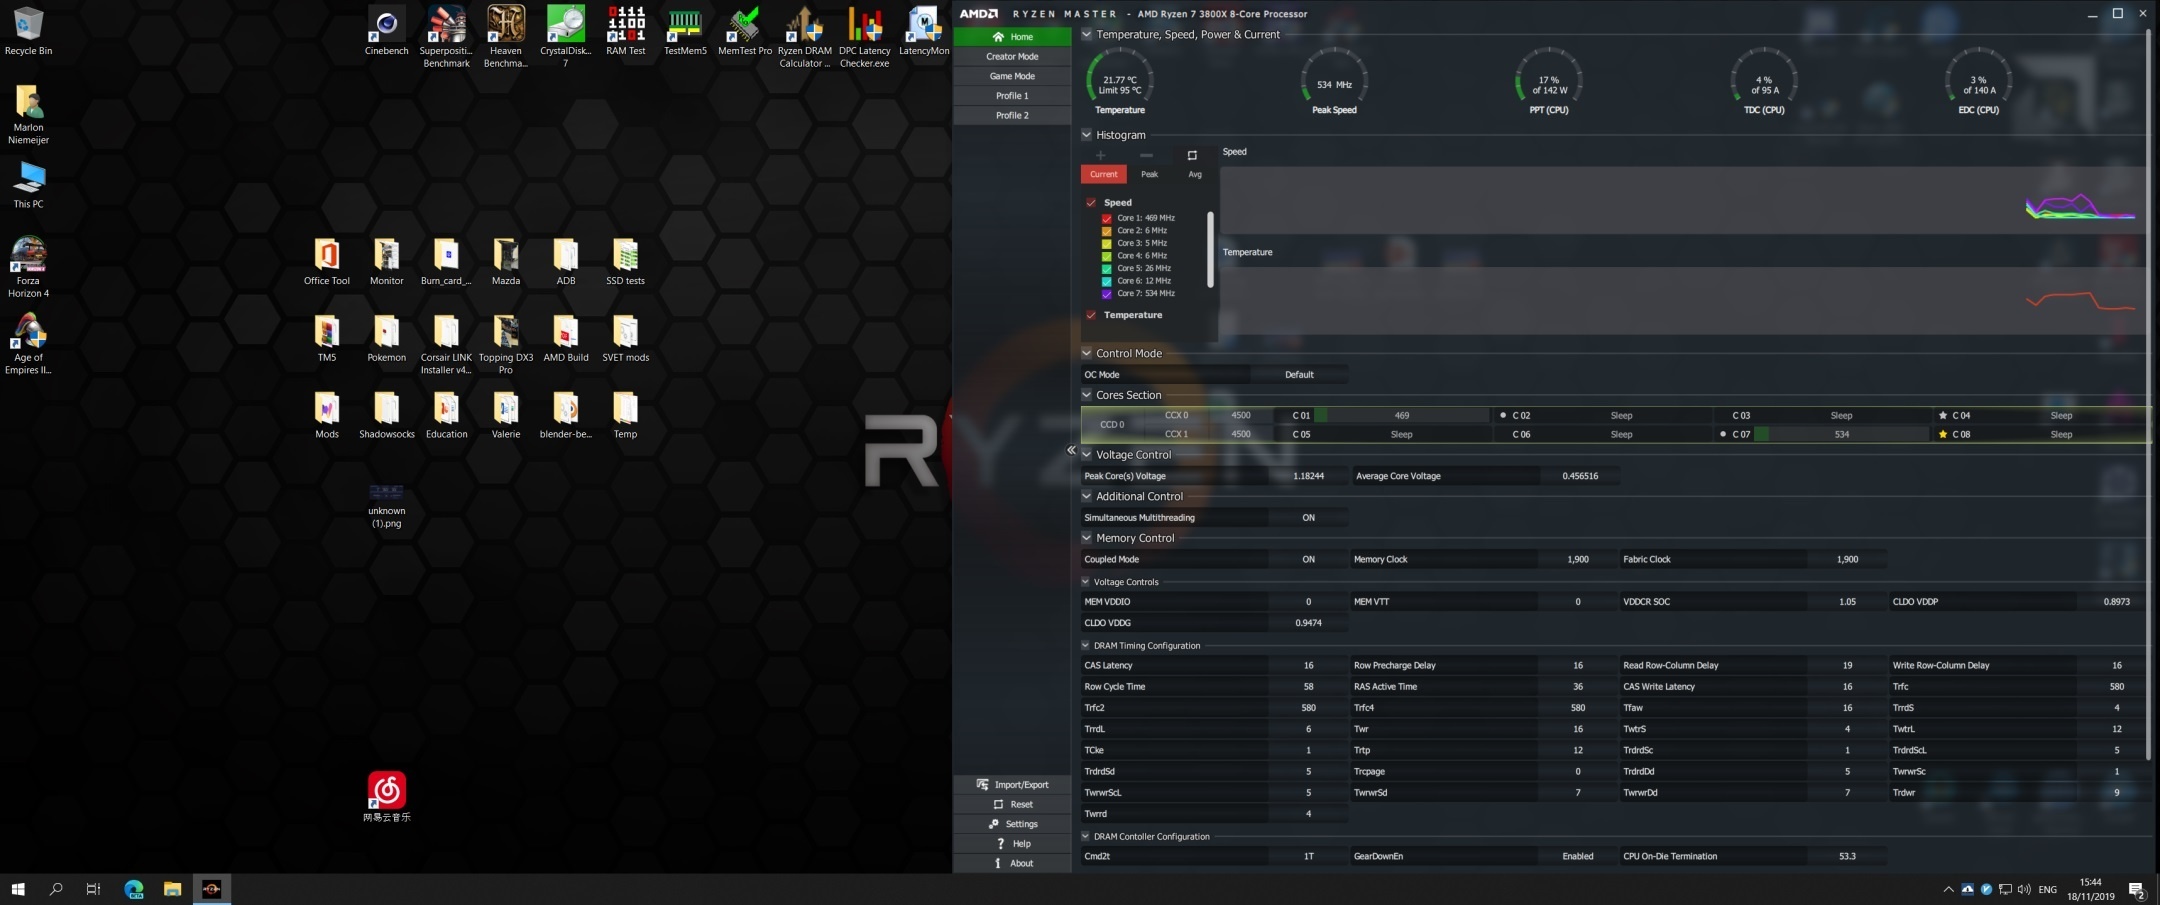This screenshot has height=905, width=2160.
Task: Toggle the Core 7: 534 MHz checkbox
Action: 1106,294
